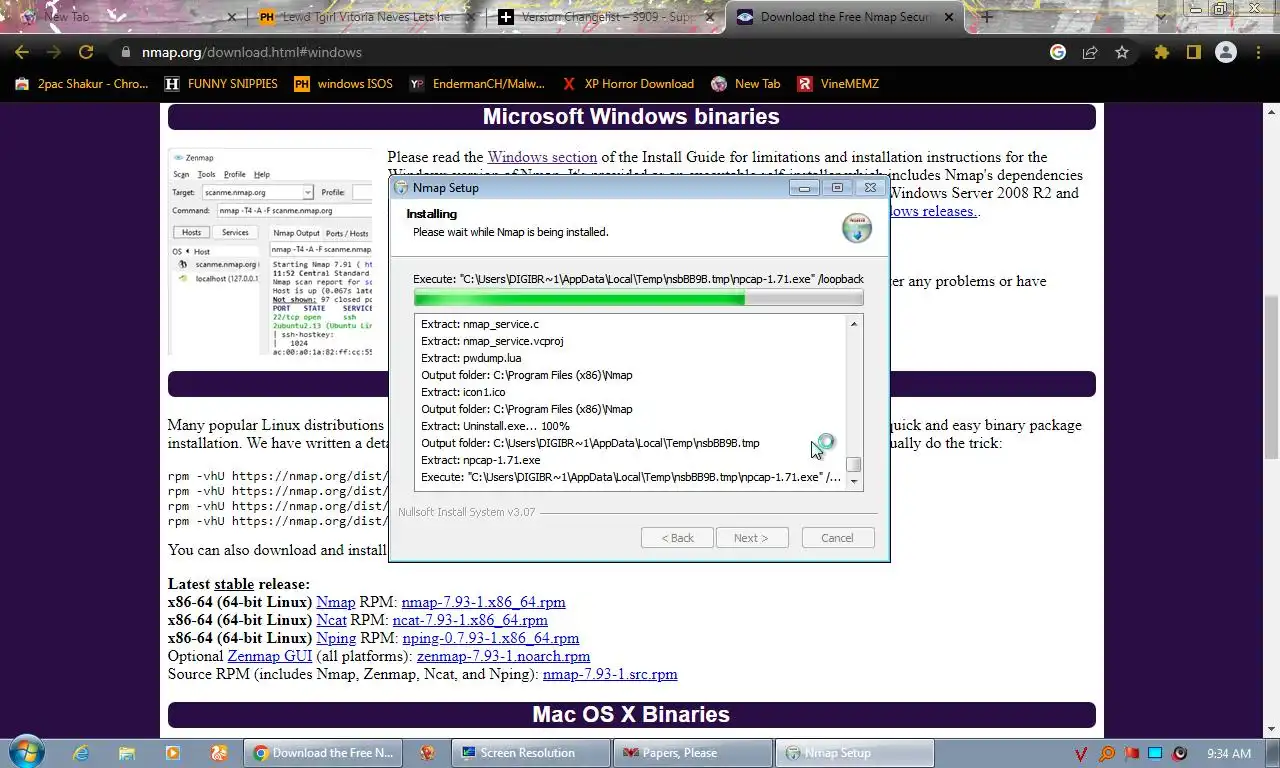
Task: Switch to the Papers, Please window
Action: (x=694, y=753)
